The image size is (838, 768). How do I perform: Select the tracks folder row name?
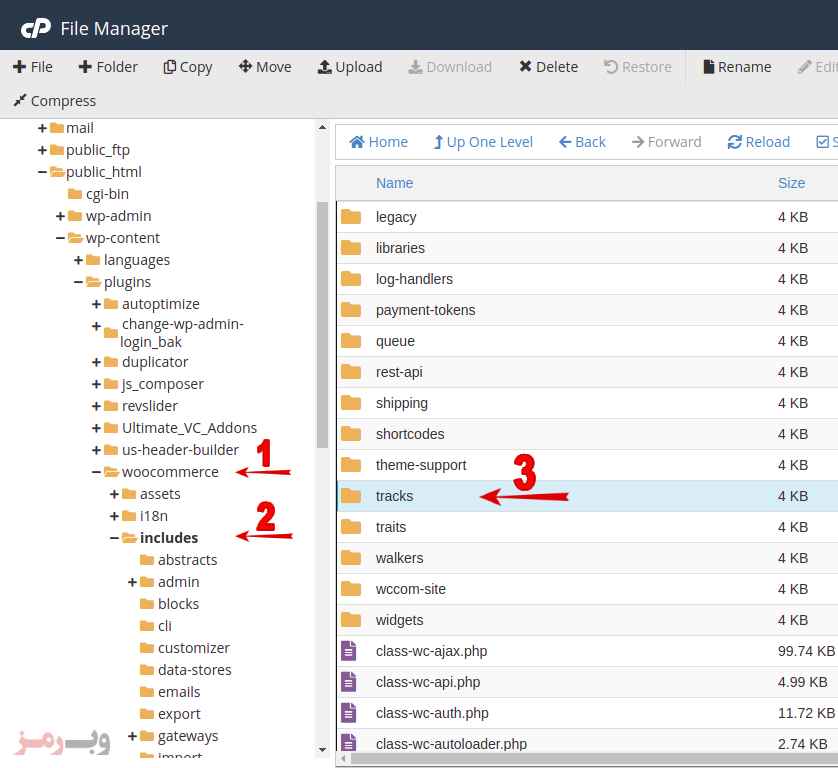[394, 496]
